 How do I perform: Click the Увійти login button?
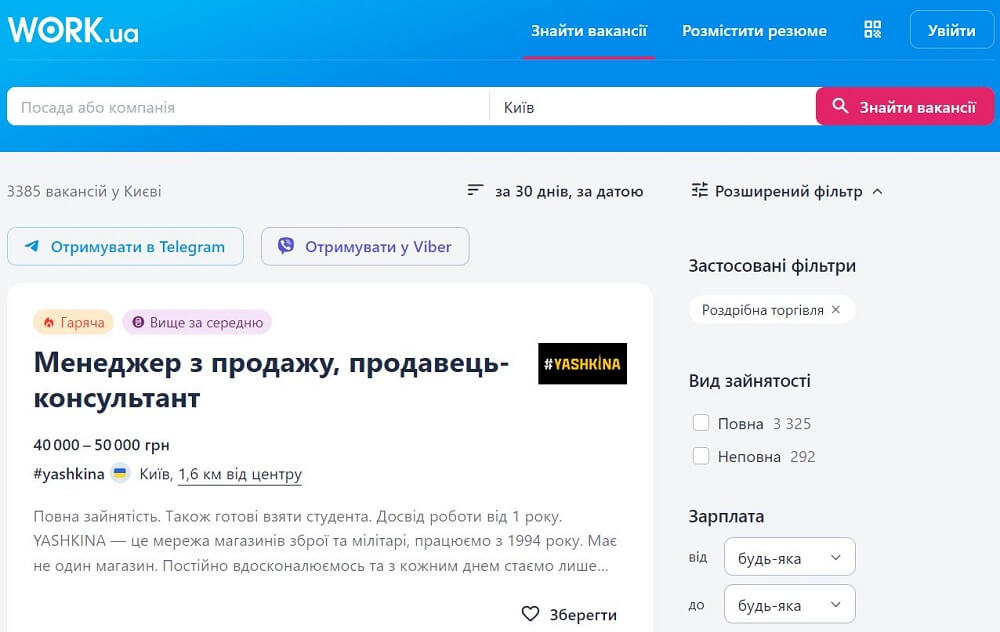951,30
